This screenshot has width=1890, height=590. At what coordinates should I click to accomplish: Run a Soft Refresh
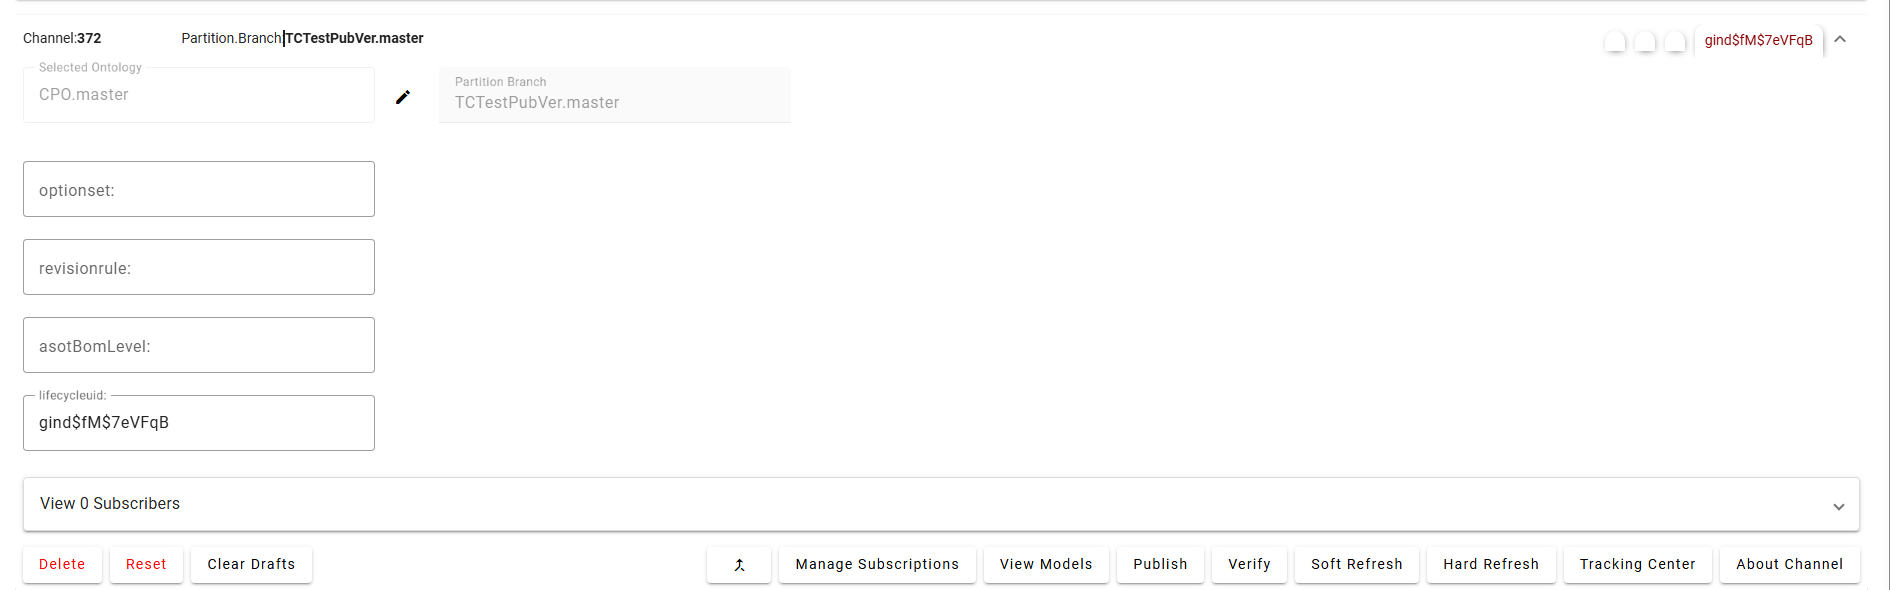tap(1357, 565)
